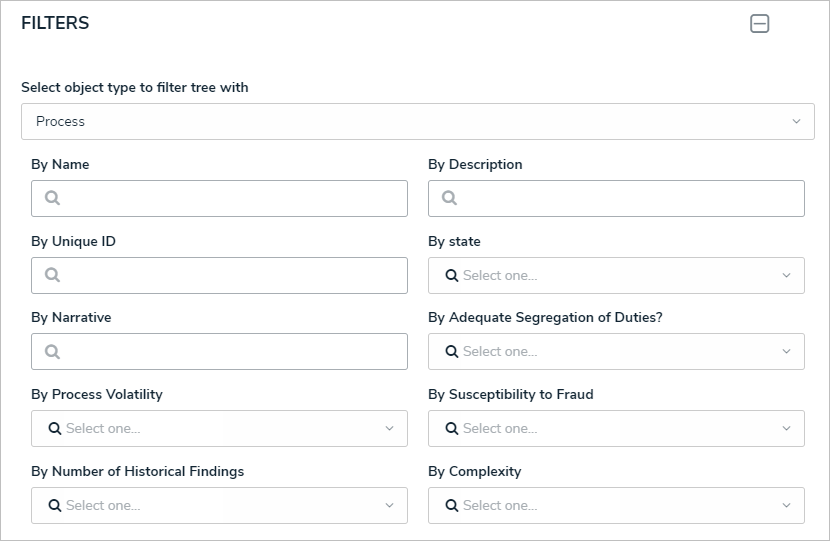Click search icon in By Process Volatility
Screen dimensions: 830x541
pyautogui.click(x=55, y=428)
